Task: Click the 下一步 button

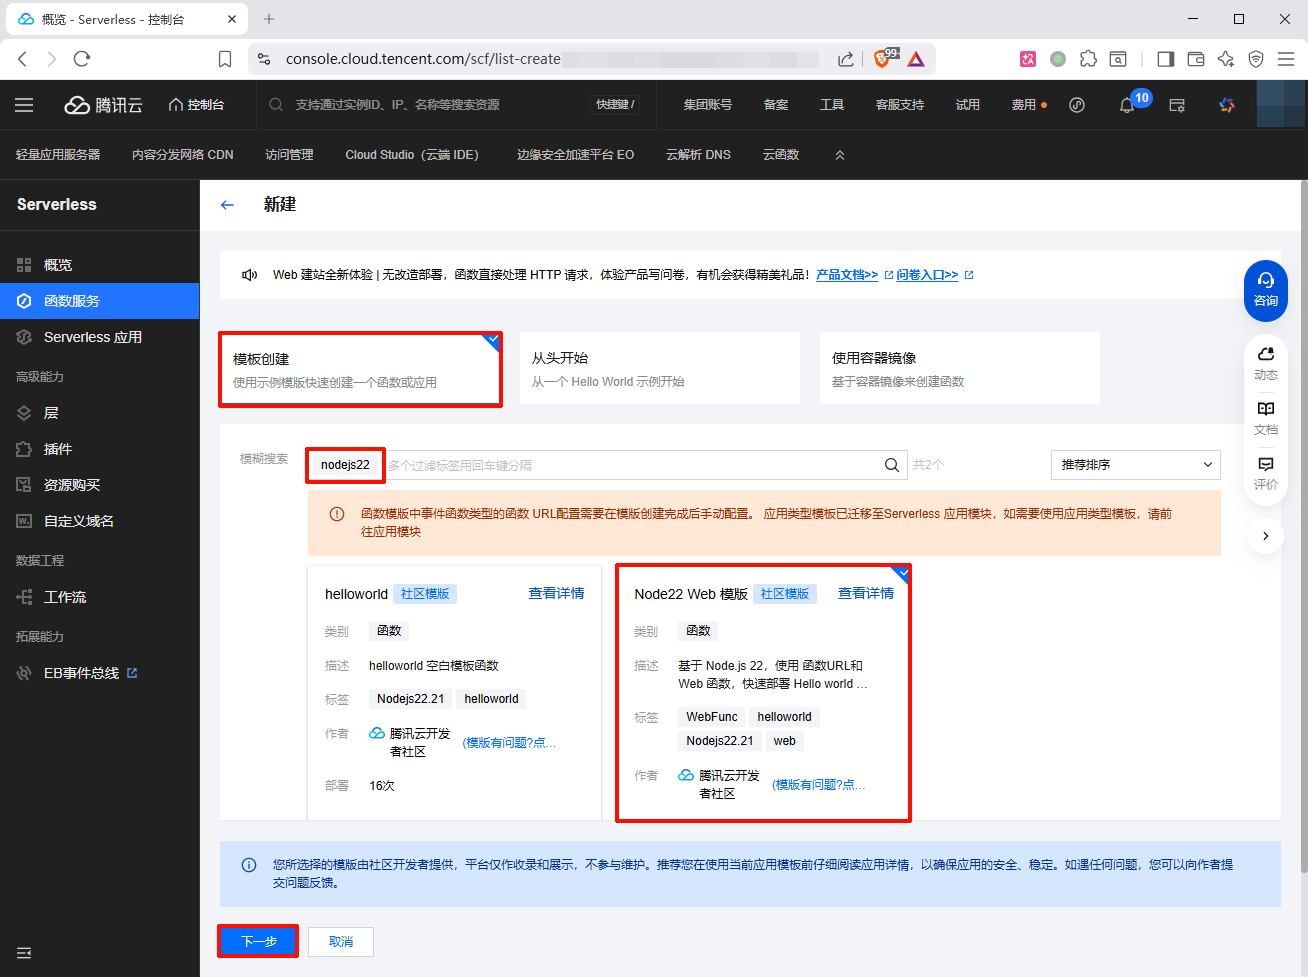Action: point(258,941)
